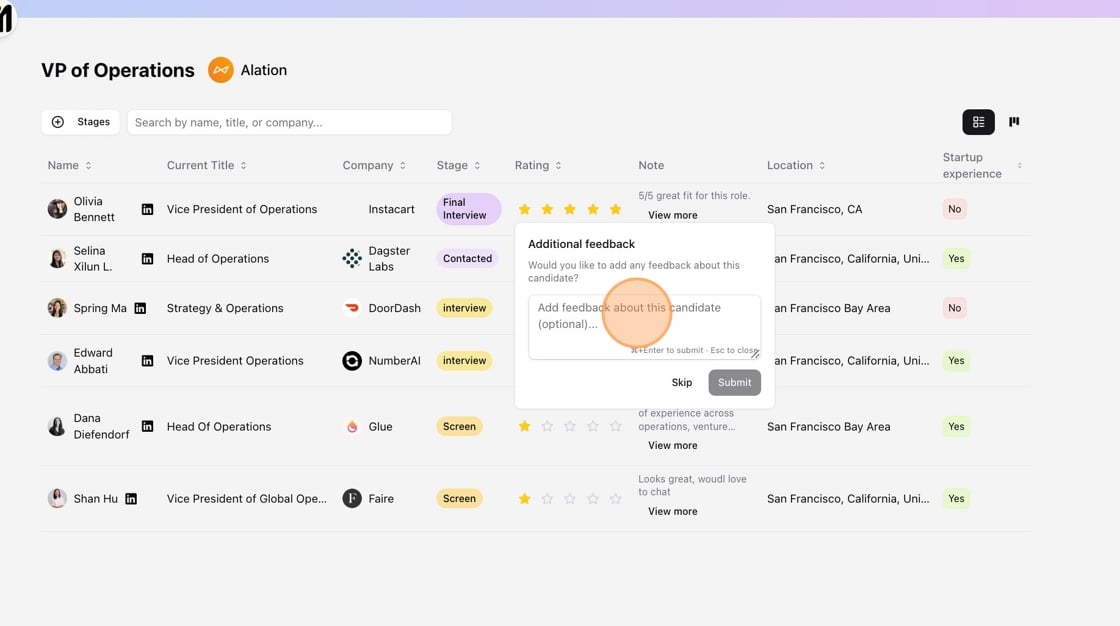Click 'Head of Operations' title for Selina
Viewport: 1120px width, 626px height.
pyautogui.click(x=218, y=259)
